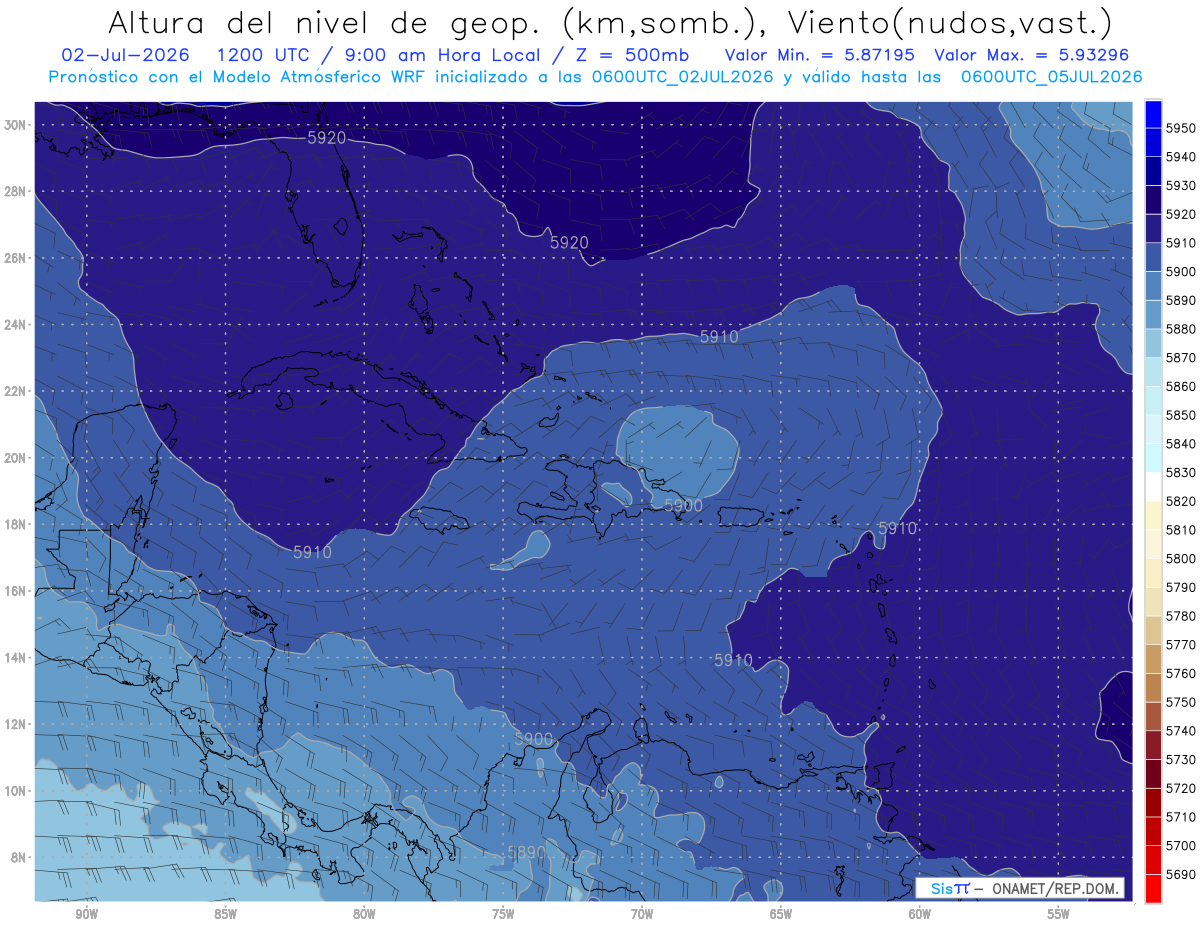1200x927 pixels.
Task: Click the '12N' latitude label
Action: click(x=15, y=724)
